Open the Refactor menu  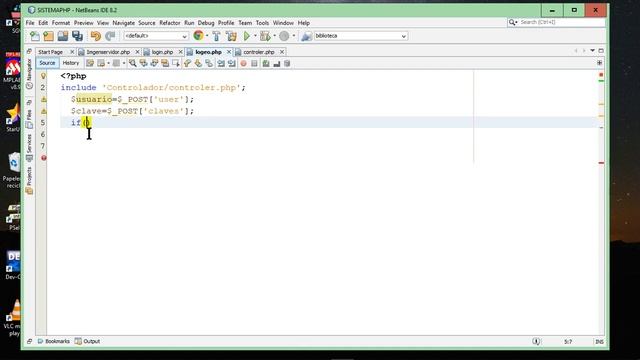click(170, 23)
